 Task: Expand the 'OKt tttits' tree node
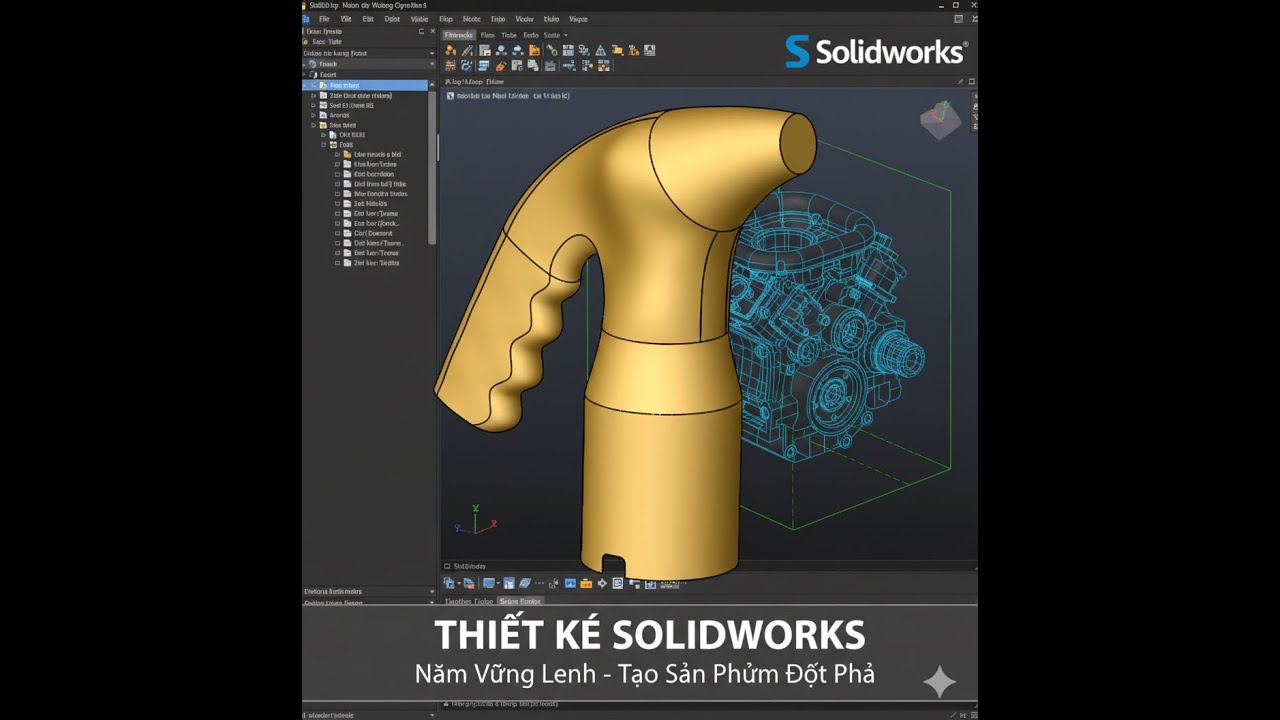[323, 134]
